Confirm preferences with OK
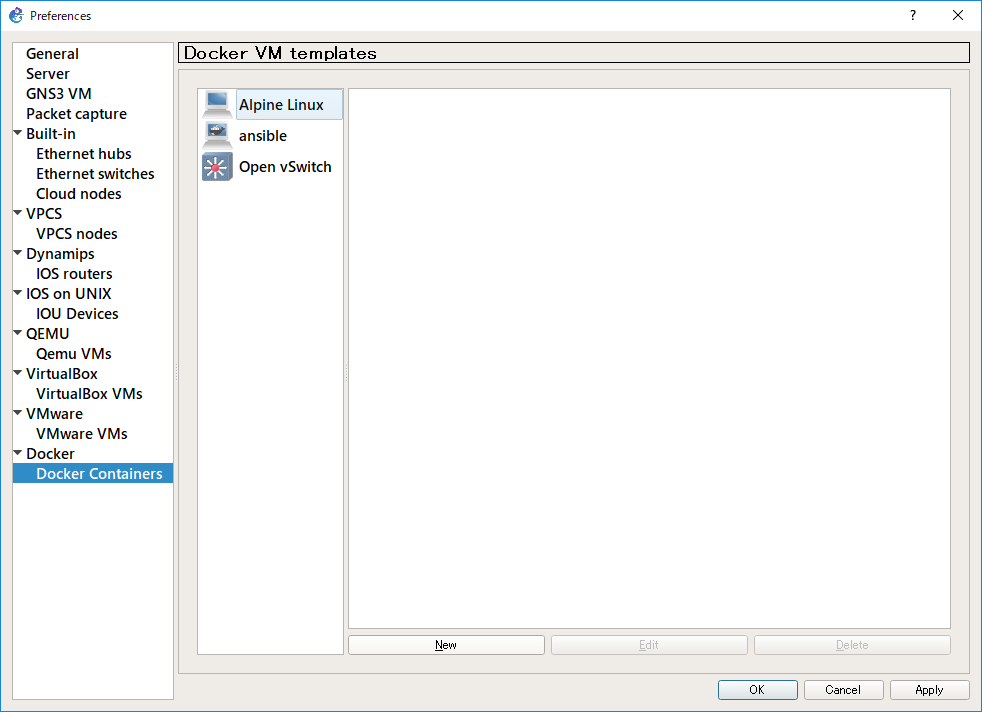 757,690
